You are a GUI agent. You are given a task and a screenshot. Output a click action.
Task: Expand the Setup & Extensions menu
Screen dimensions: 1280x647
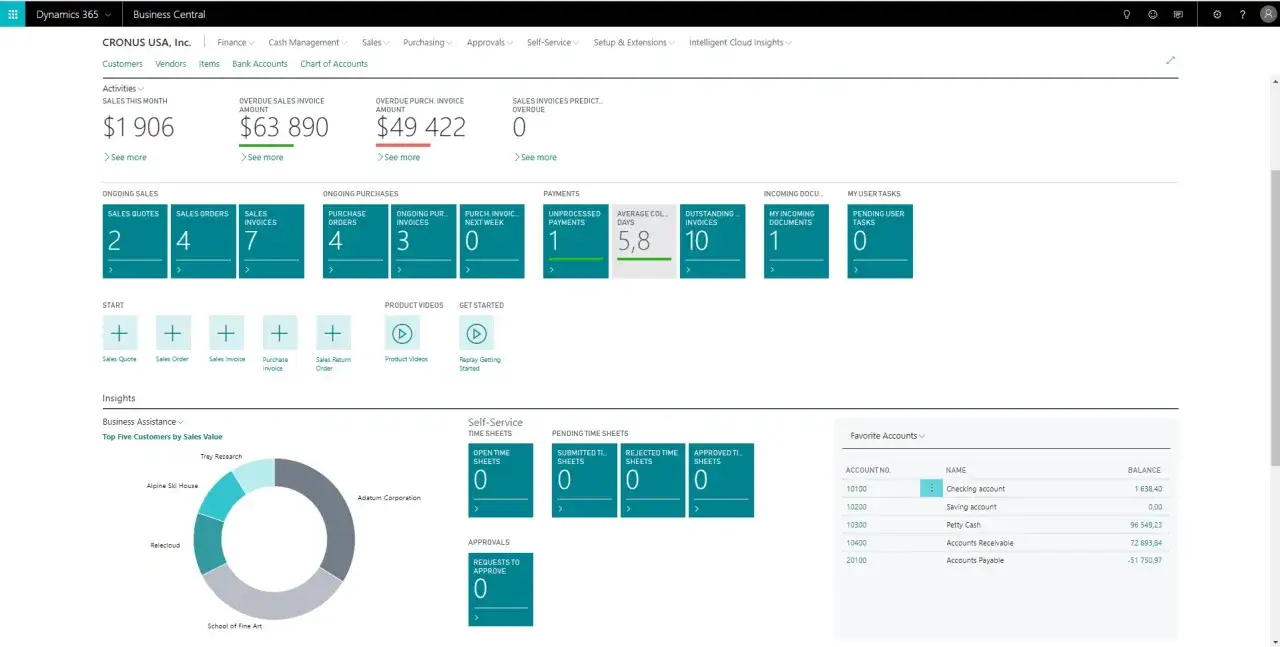coord(634,43)
